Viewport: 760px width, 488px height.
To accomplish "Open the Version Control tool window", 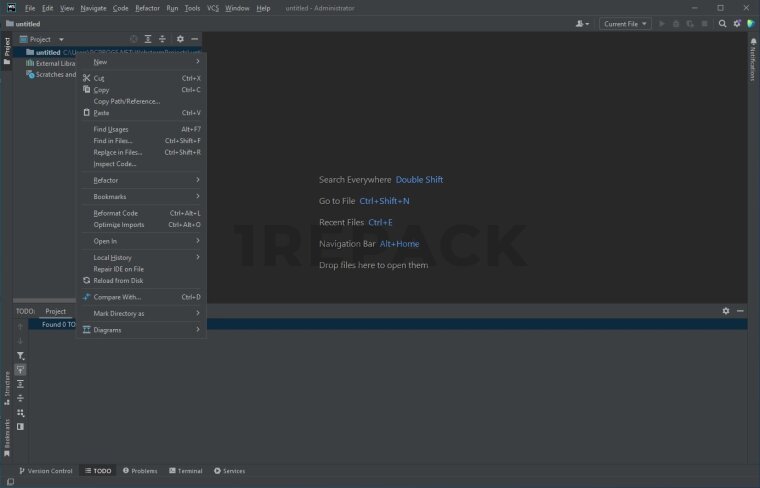I will click(x=45, y=471).
